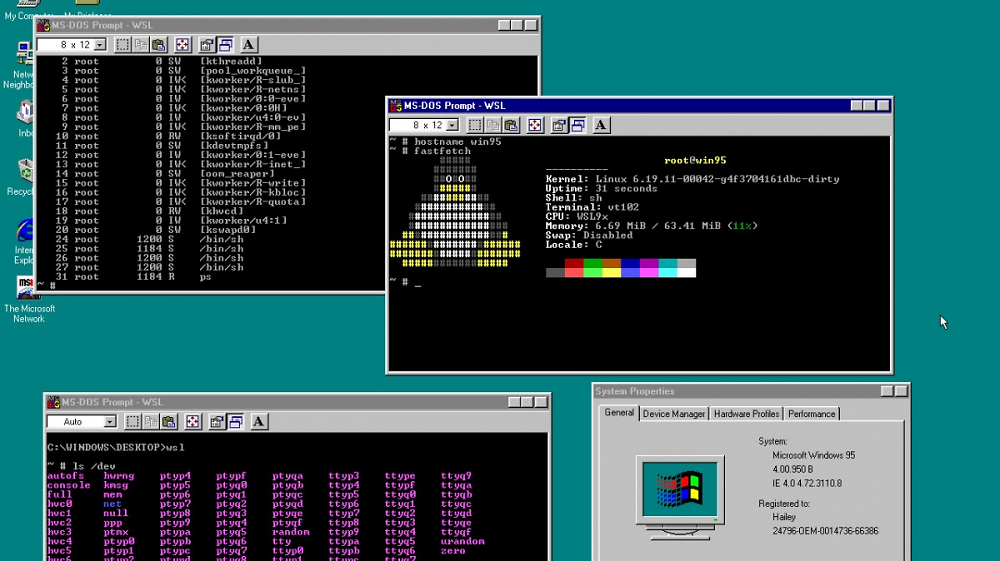Viewport: 1000px width, 561px height.
Task: Click 'autofs' entry in /dev listing
Action: [65, 476]
